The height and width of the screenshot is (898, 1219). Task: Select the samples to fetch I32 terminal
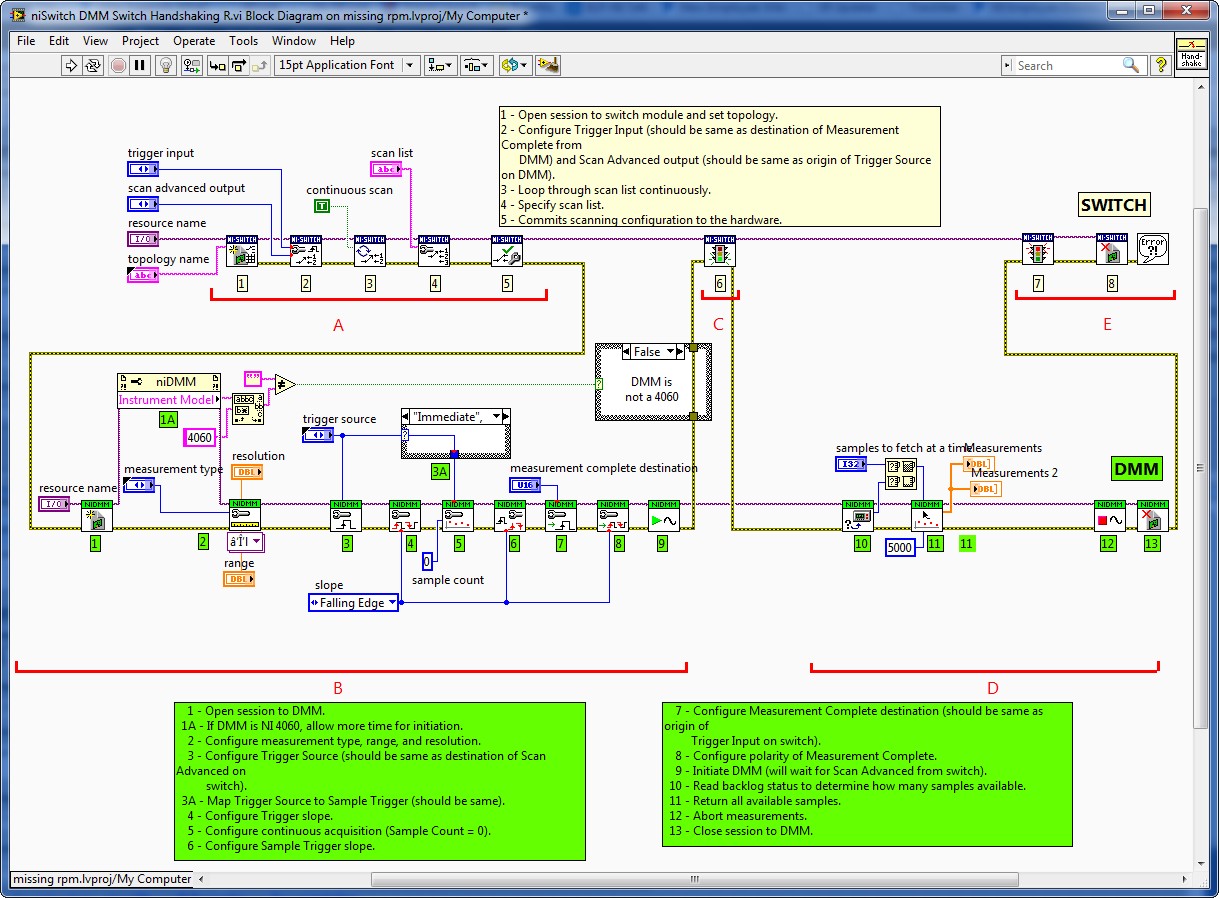coord(851,464)
